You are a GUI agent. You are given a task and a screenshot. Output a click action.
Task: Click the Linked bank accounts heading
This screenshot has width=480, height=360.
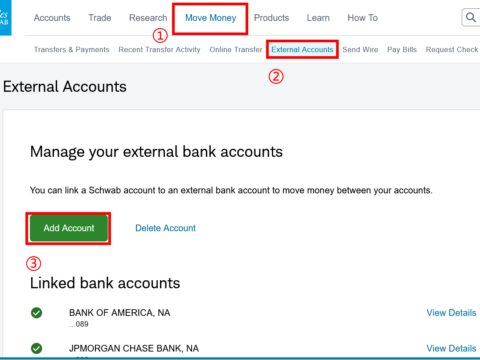point(105,283)
